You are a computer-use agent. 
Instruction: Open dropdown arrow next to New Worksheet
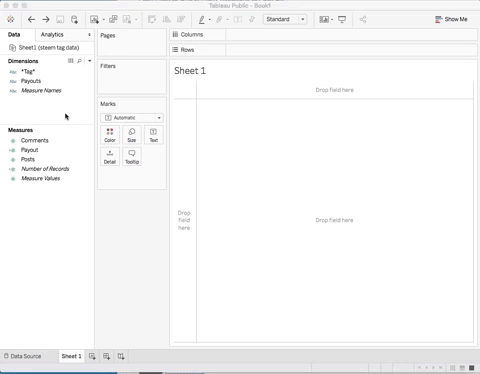[x=104, y=20]
